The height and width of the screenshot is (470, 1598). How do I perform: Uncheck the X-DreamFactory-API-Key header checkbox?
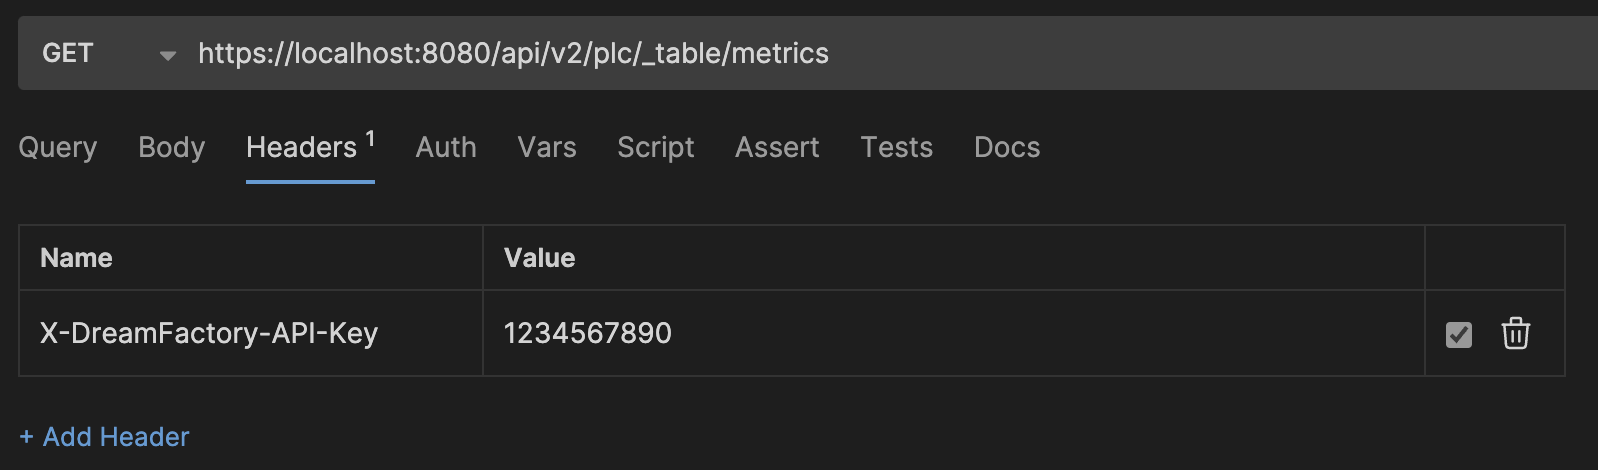tap(1459, 334)
